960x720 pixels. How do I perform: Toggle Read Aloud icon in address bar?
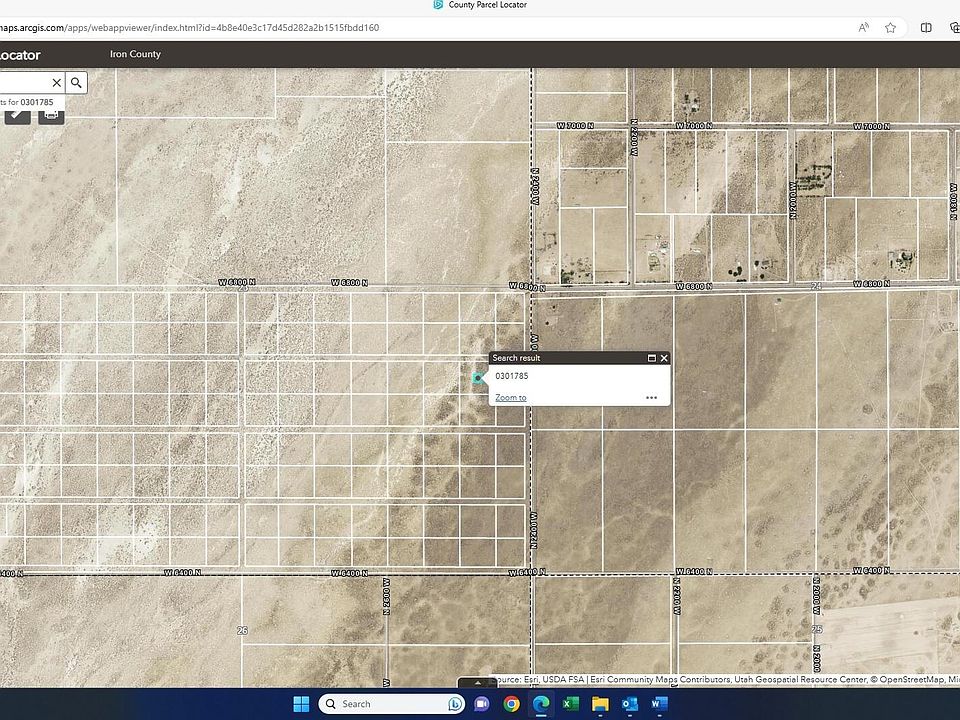tap(863, 28)
